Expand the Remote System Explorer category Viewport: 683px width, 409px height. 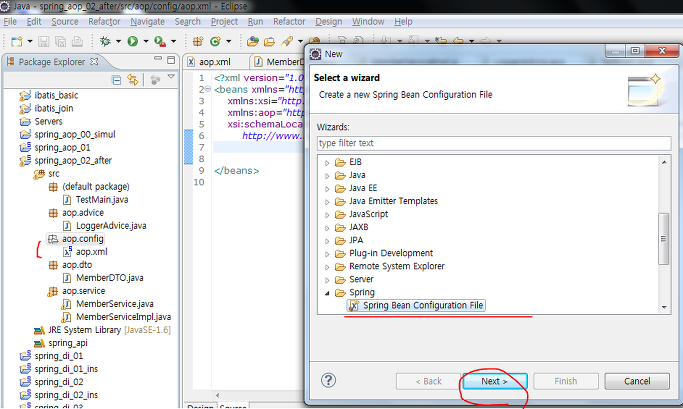click(x=327, y=267)
